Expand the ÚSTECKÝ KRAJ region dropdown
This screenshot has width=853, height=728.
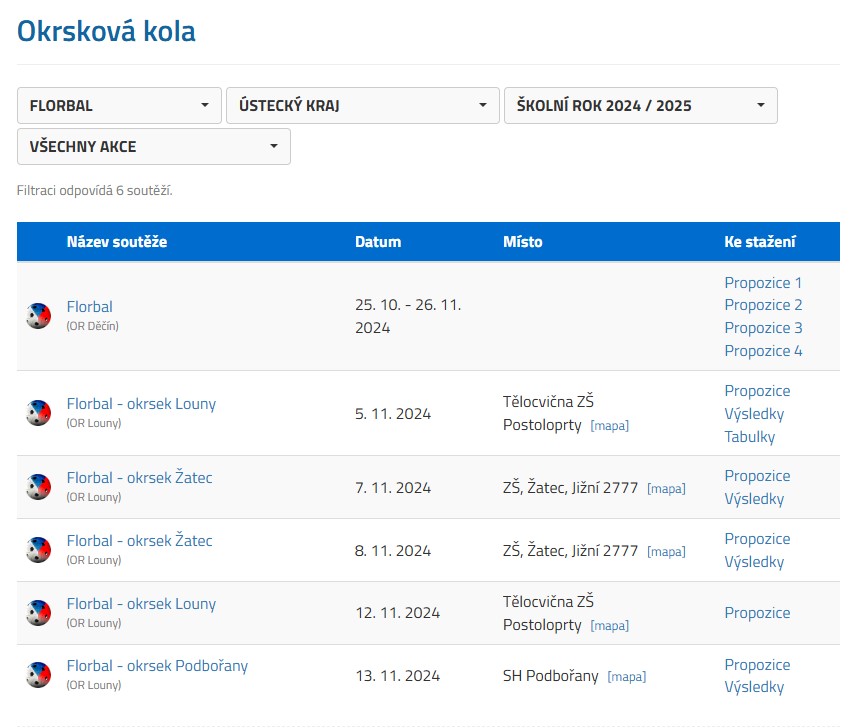(x=362, y=105)
